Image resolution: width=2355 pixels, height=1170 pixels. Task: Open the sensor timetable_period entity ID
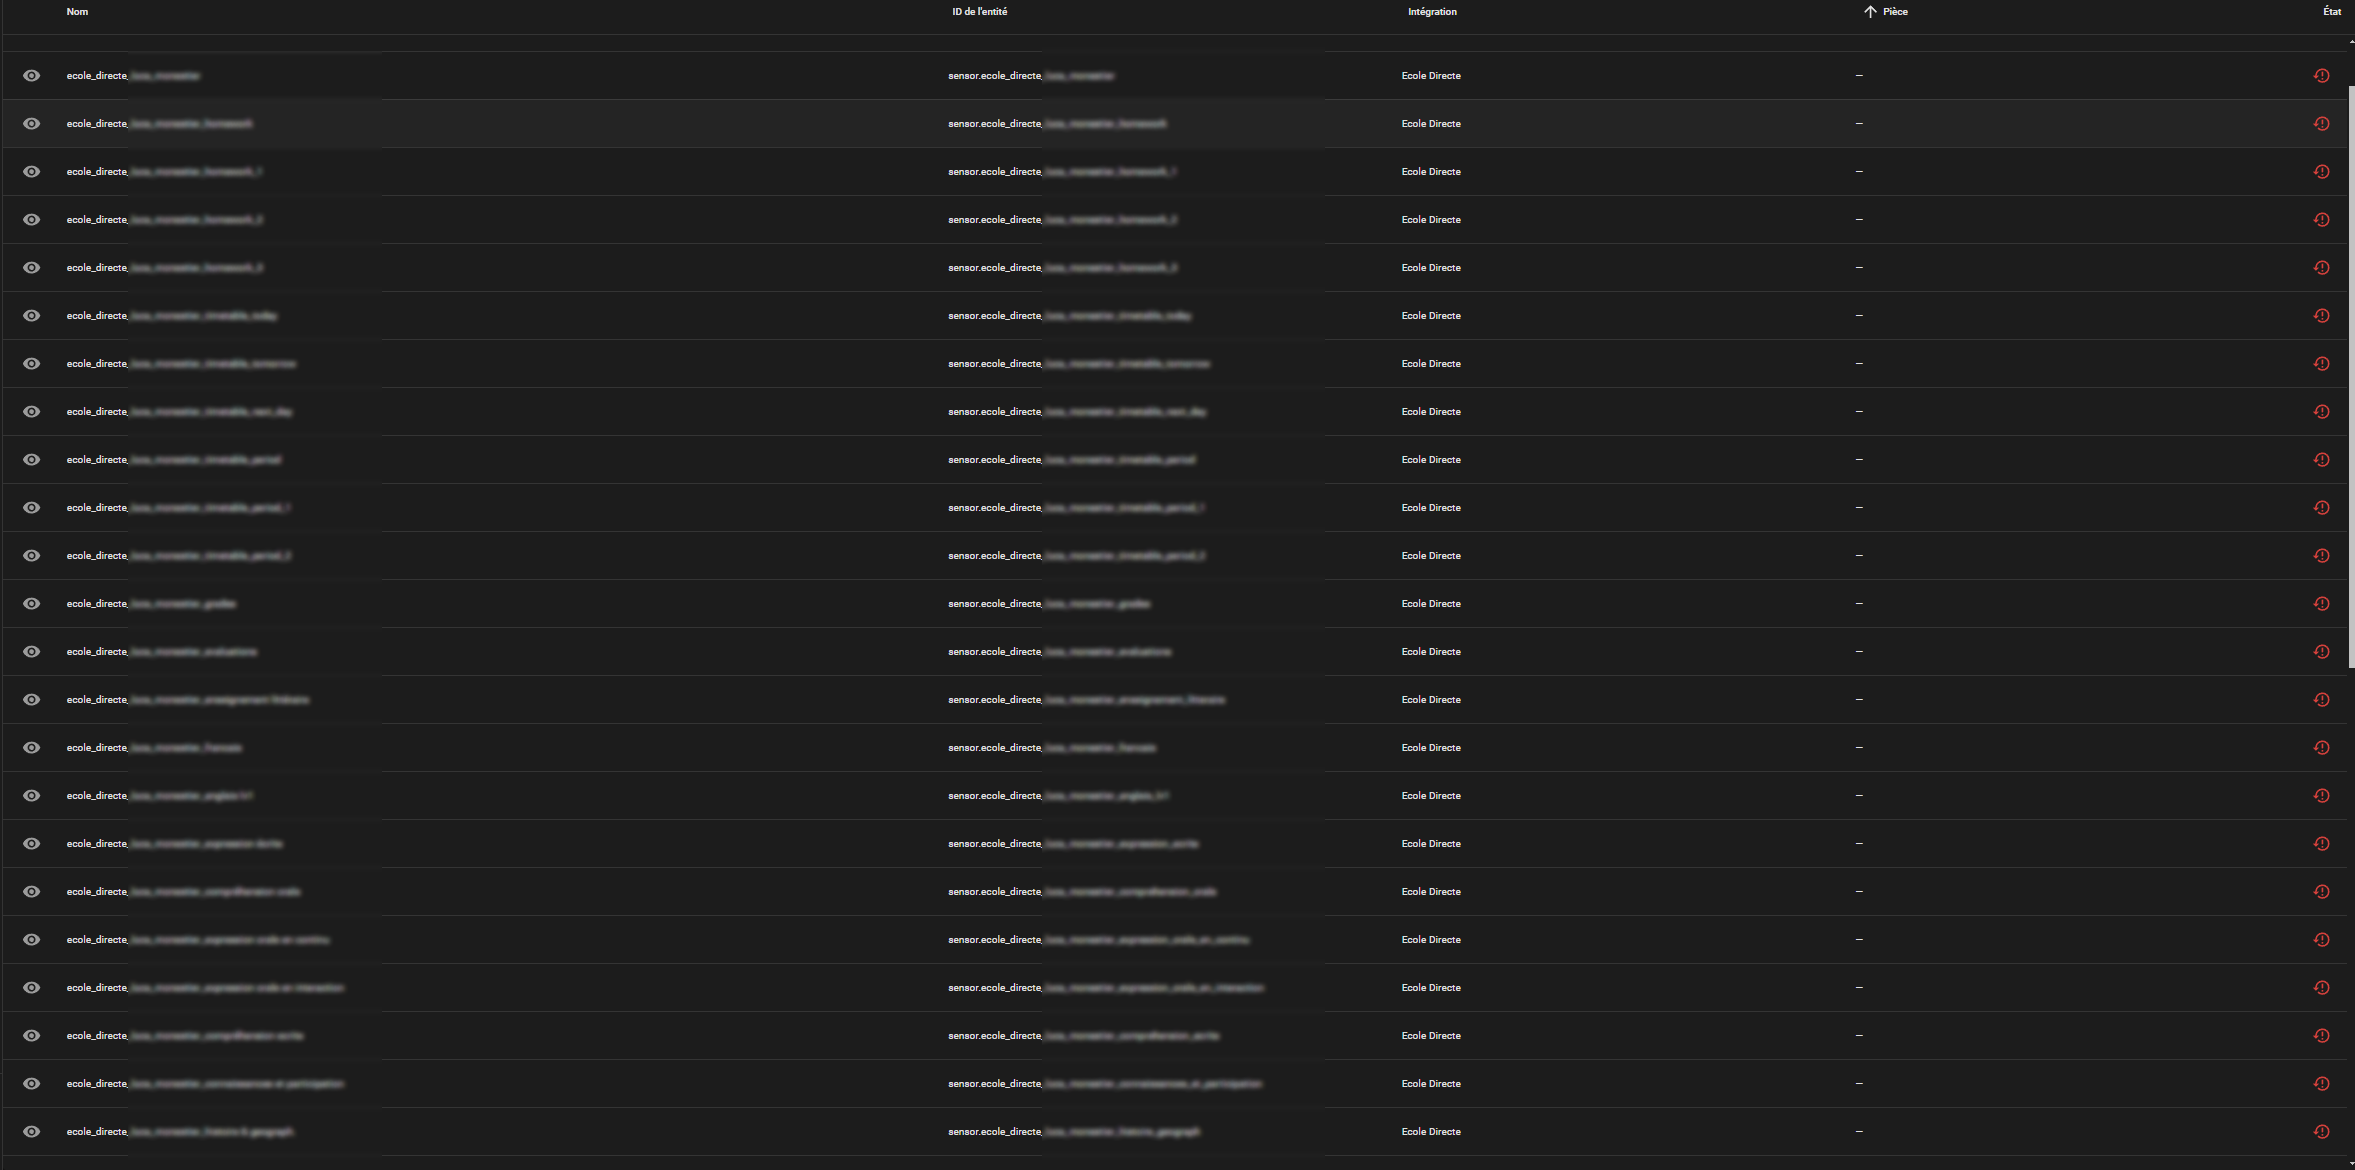(1071, 460)
